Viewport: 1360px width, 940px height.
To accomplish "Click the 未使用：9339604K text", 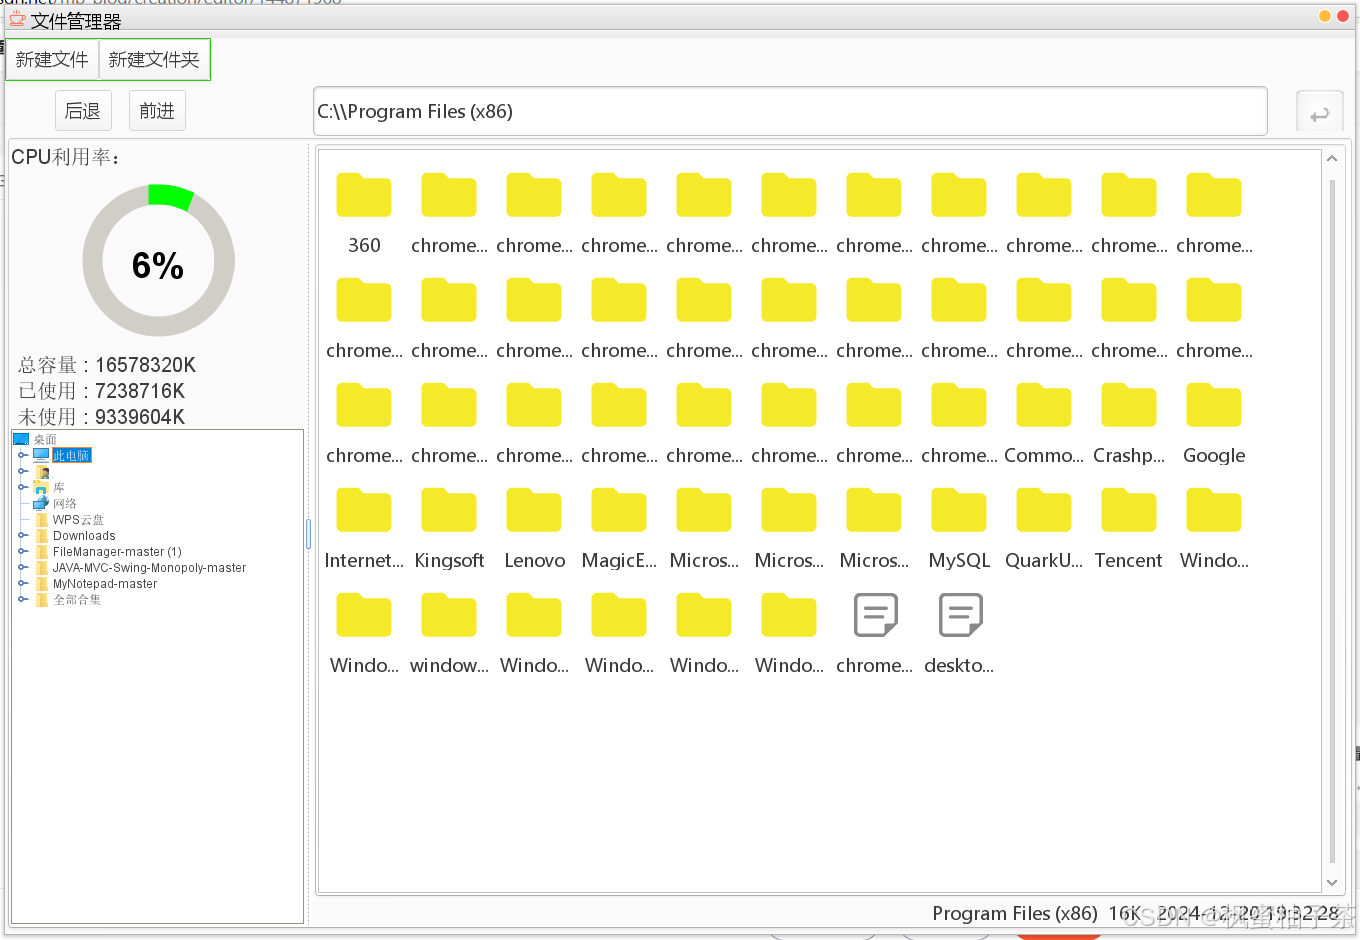I will click(x=102, y=417).
